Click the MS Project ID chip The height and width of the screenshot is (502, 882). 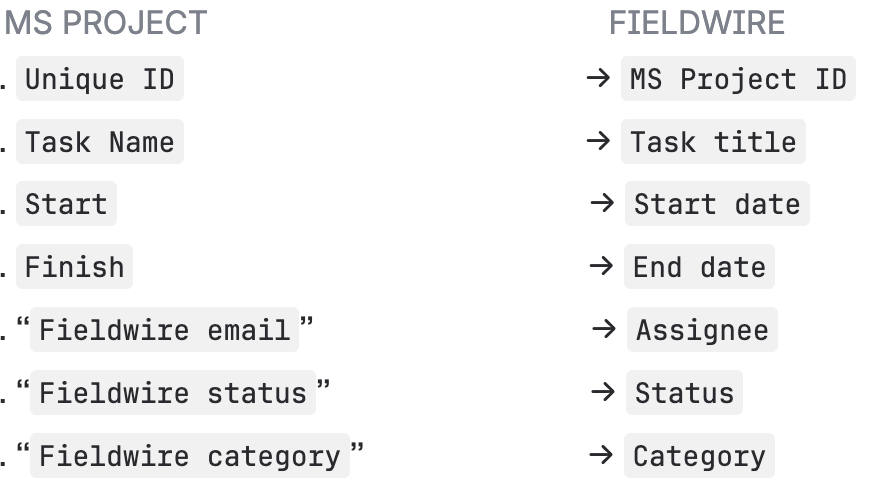738,80
